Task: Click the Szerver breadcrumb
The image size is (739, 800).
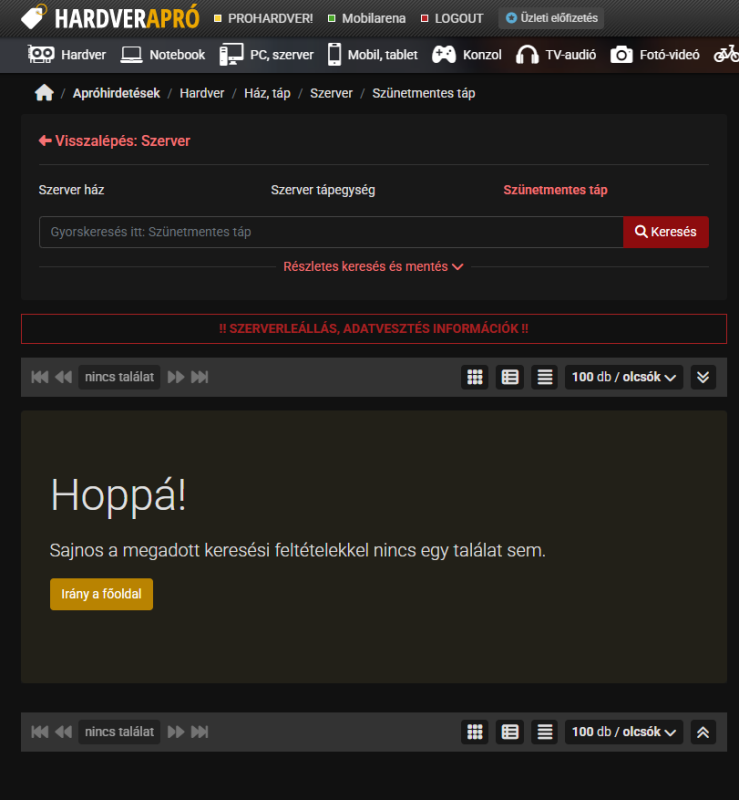Action: tap(331, 93)
